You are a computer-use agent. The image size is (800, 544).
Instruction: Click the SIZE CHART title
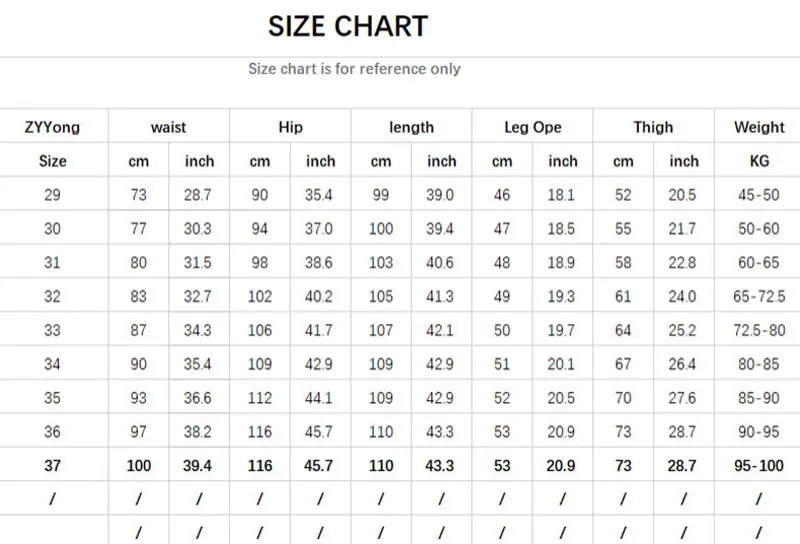coord(348,26)
